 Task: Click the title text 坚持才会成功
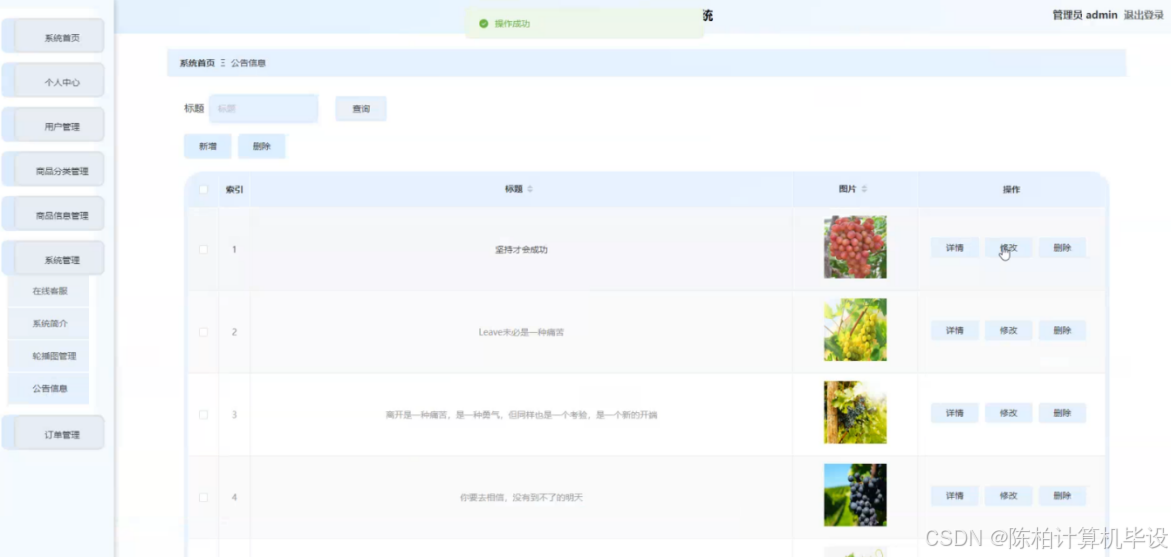pos(521,249)
